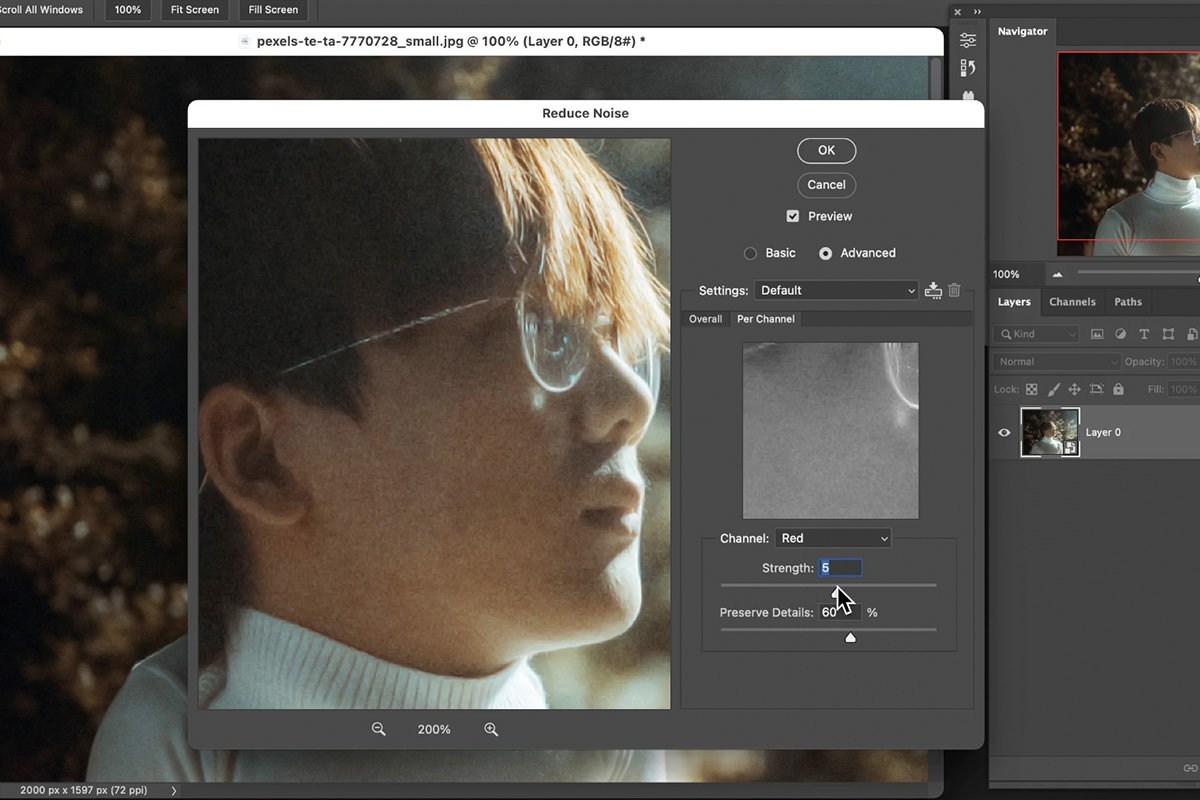The image size is (1200, 800).
Task: Open the layer filter Kind dropdown
Action: click(x=1037, y=334)
